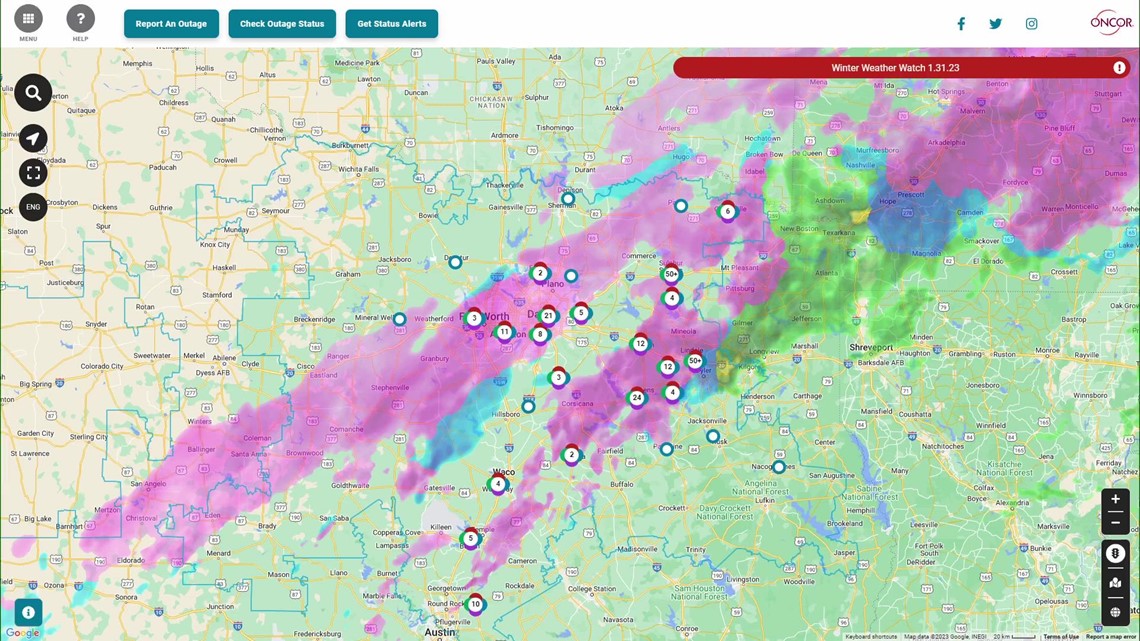Enter fullscreen via the fullscreen icon
This screenshot has width=1140, height=641.
33,172
